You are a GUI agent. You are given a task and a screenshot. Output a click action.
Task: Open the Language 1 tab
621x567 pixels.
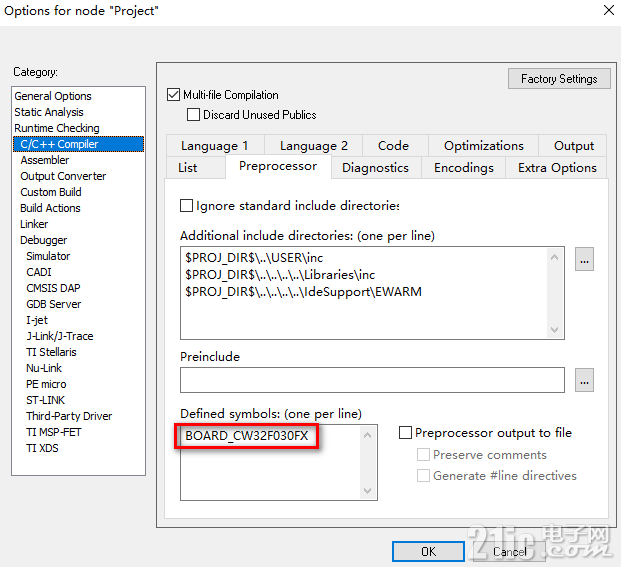pyautogui.click(x=215, y=146)
